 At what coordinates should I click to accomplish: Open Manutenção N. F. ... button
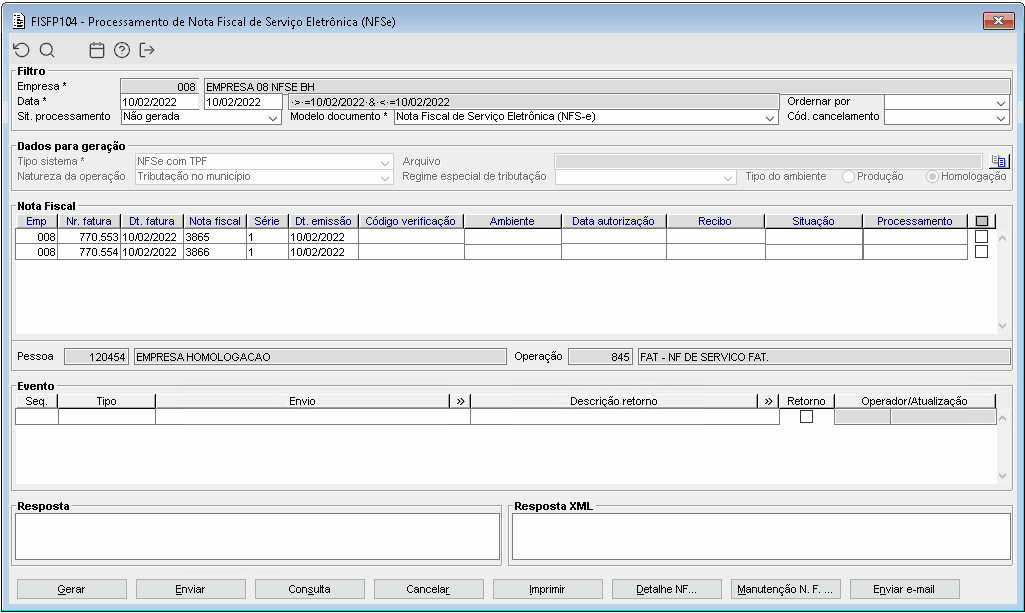(785, 589)
